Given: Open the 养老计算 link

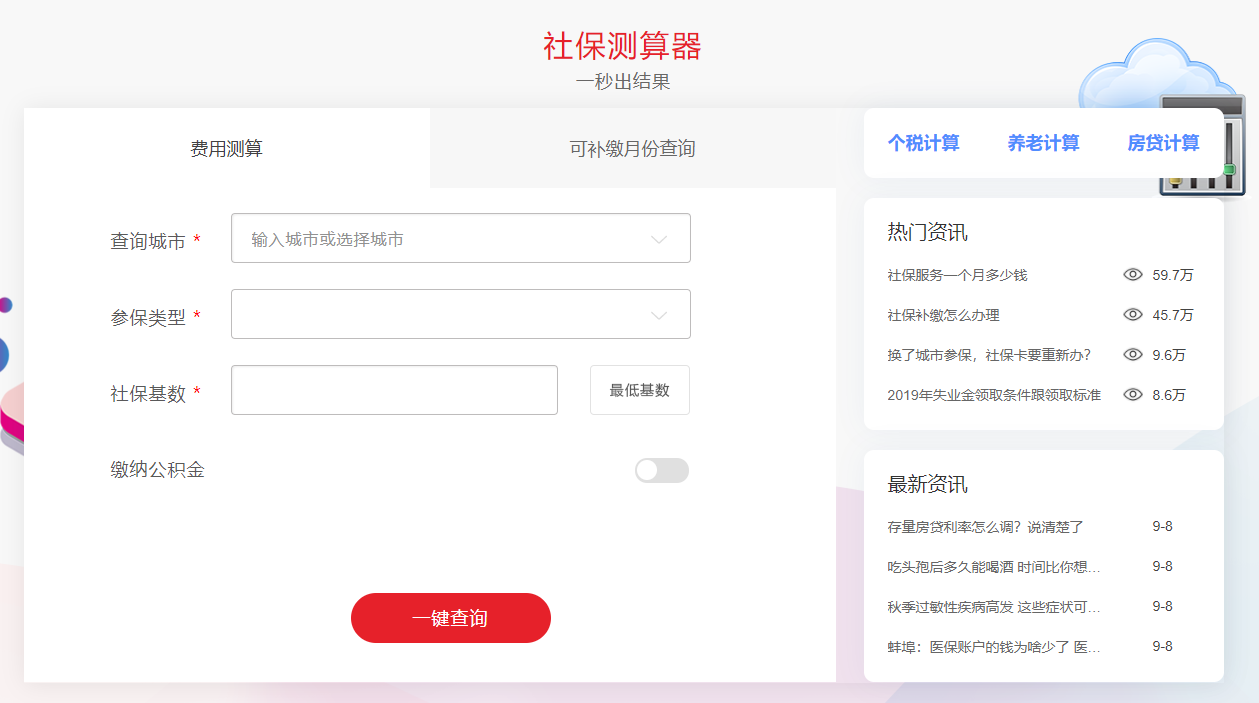Looking at the screenshot, I should pyautogui.click(x=1044, y=143).
